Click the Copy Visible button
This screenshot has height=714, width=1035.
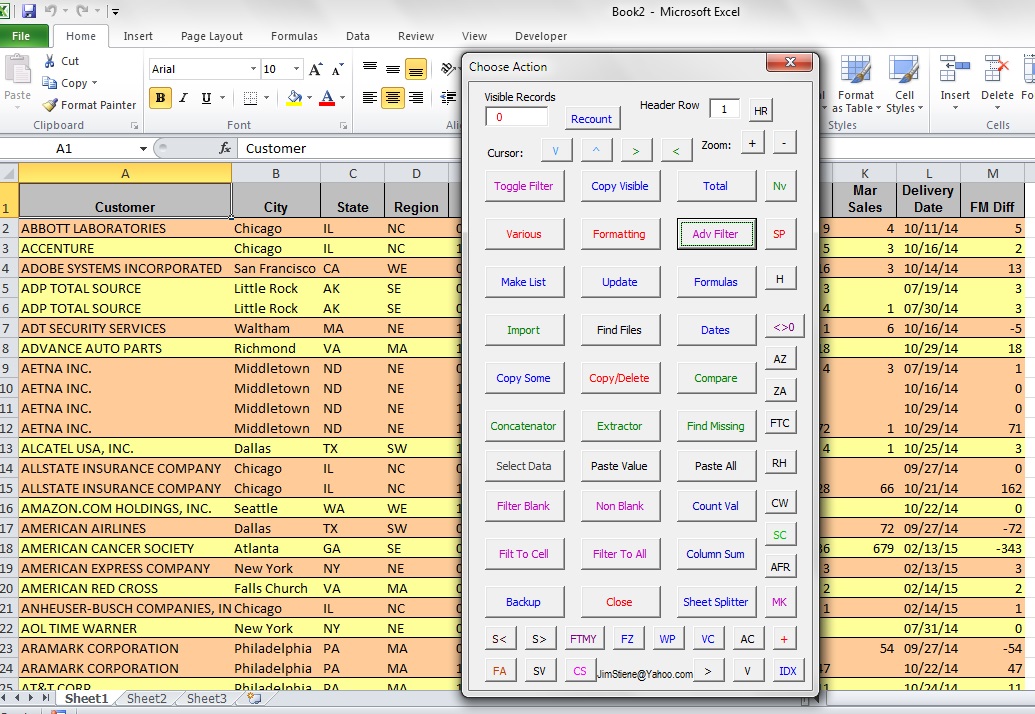tap(620, 186)
